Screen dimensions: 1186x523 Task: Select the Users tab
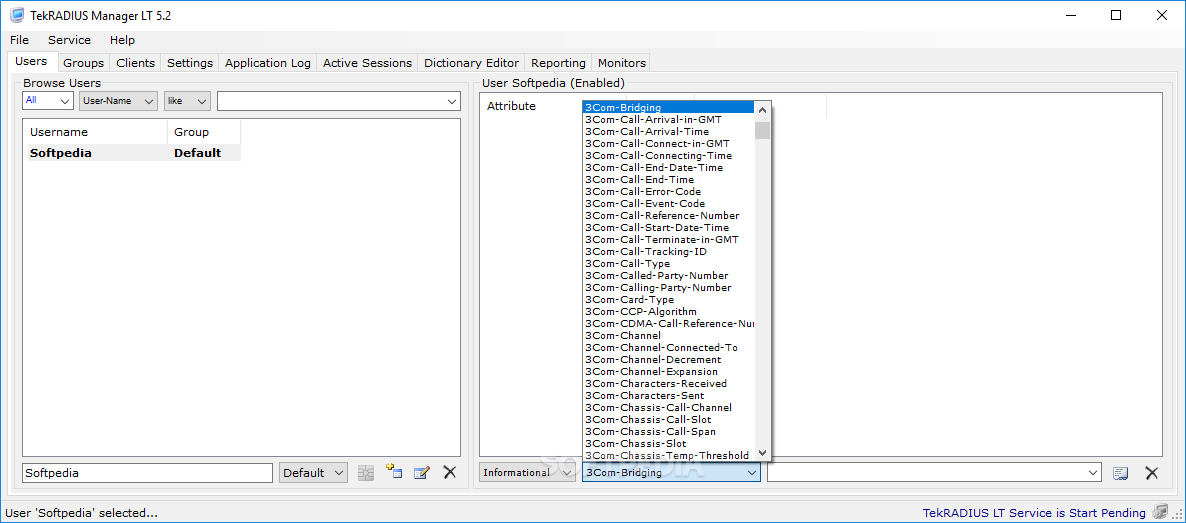(31, 61)
